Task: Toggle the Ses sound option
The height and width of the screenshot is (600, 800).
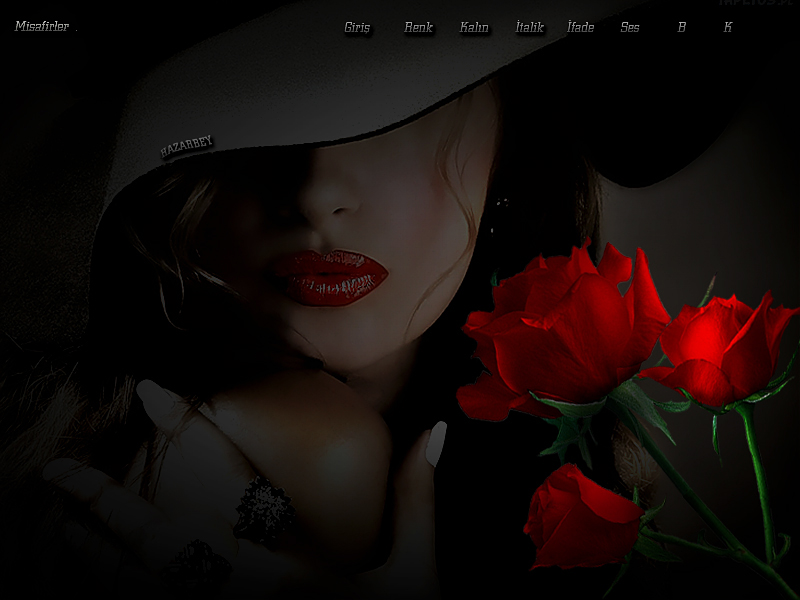Action: (x=630, y=28)
